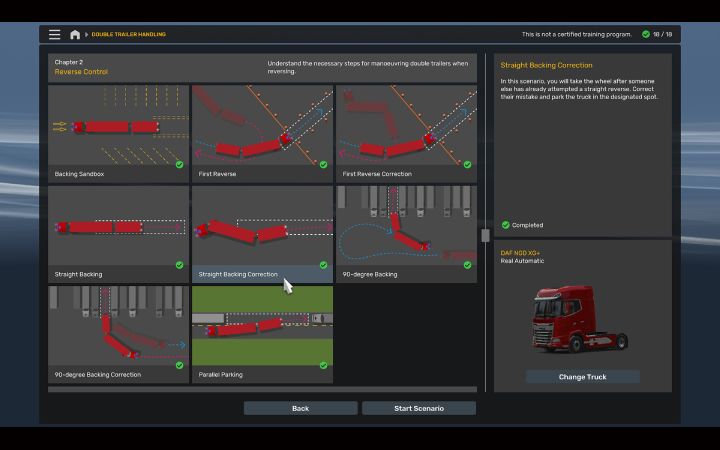720x450 pixels.
Task: Select the First Reverse scenario
Action: point(262,132)
